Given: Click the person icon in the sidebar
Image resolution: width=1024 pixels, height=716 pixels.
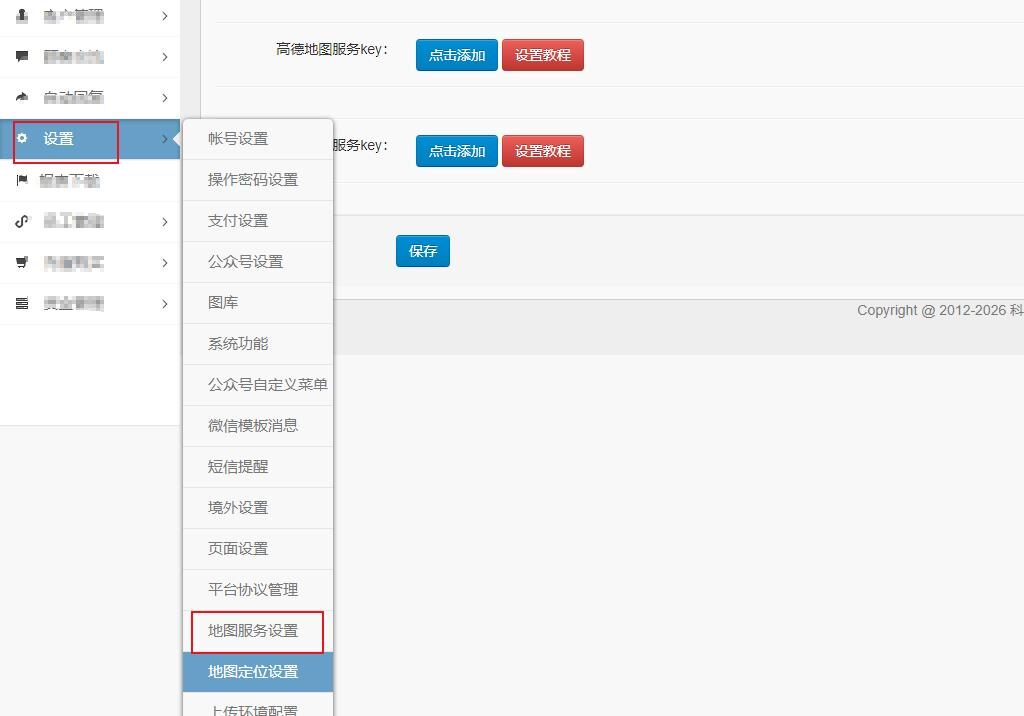Looking at the screenshot, I should click(x=22, y=16).
